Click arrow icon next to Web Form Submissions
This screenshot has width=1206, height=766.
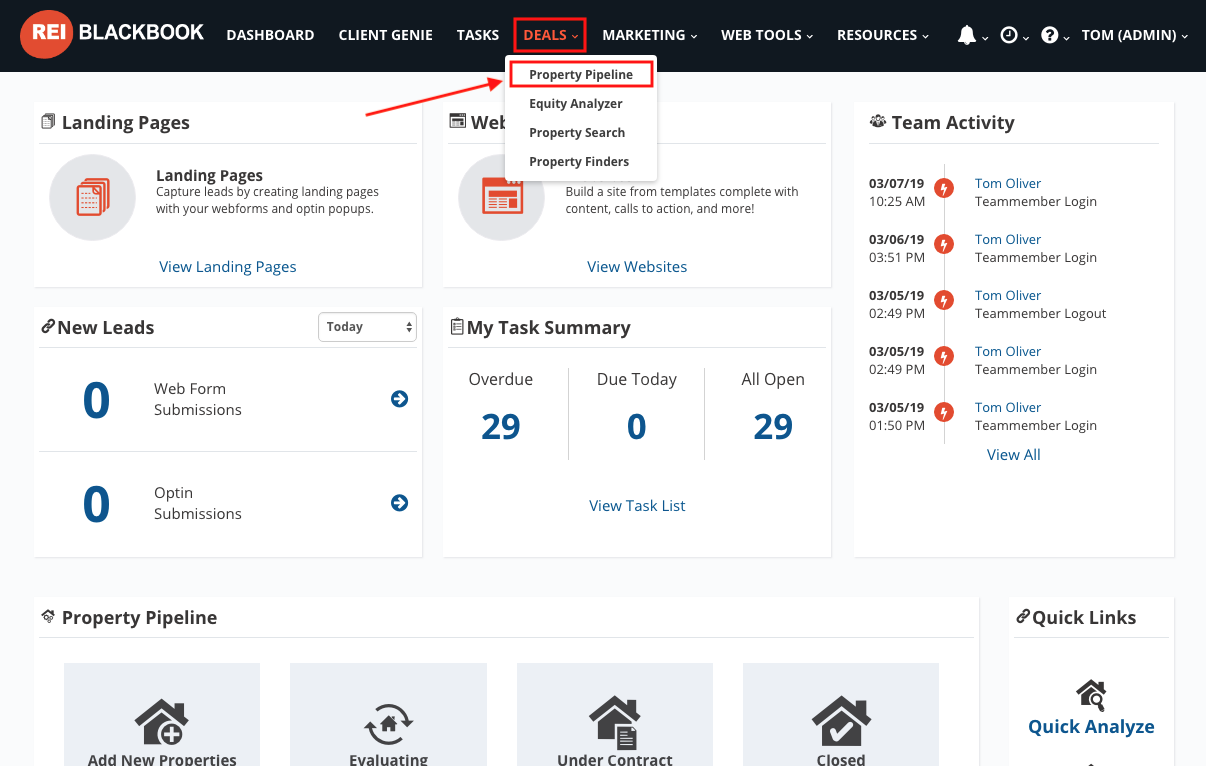click(400, 399)
